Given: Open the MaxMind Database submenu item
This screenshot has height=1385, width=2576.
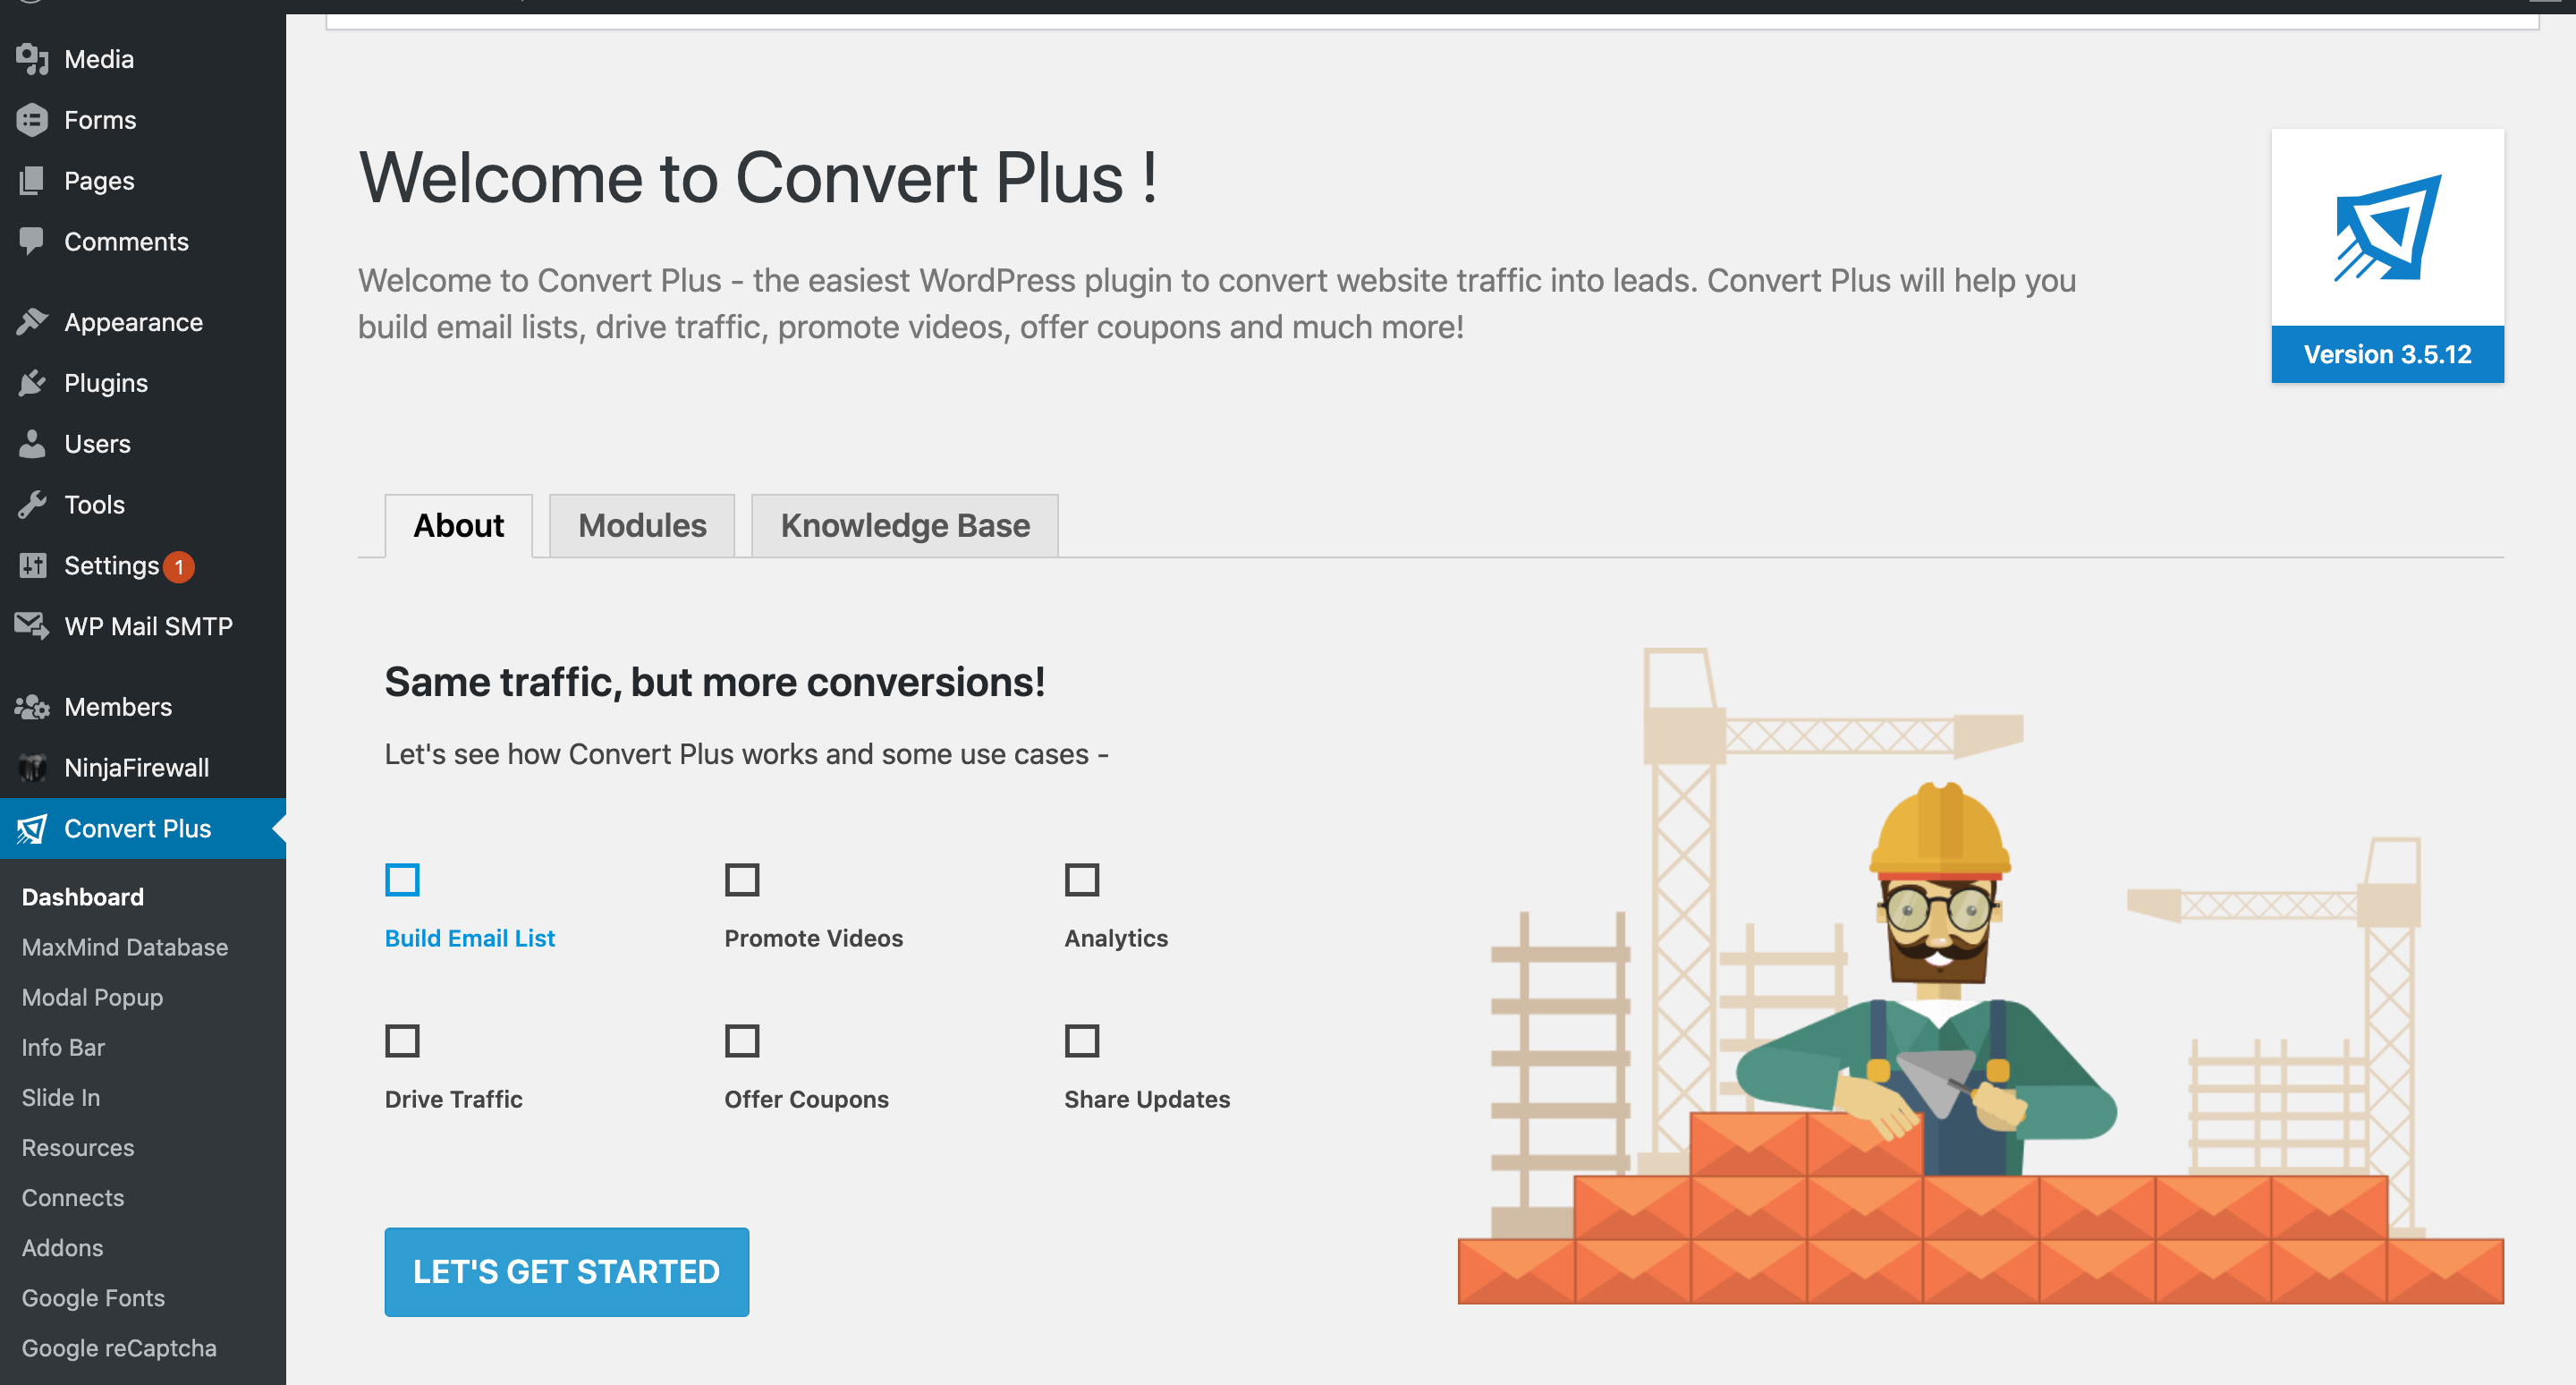Looking at the screenshot, I should click(x=125, y=947).
